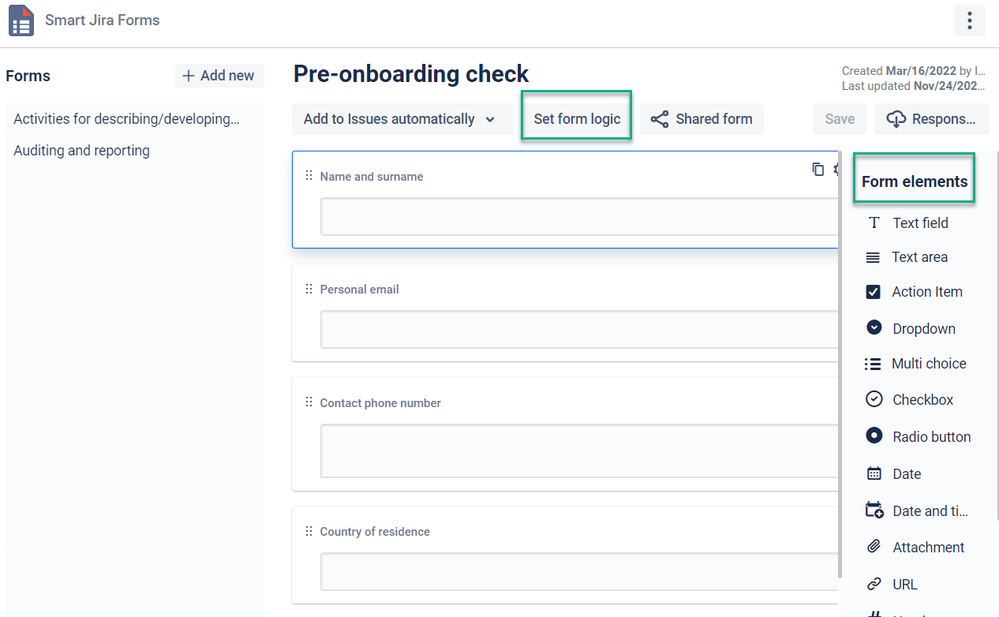Screen dimensions: 999x617
Task: Open Activities for describing/developing form
Action: click(x=126, y=119)
